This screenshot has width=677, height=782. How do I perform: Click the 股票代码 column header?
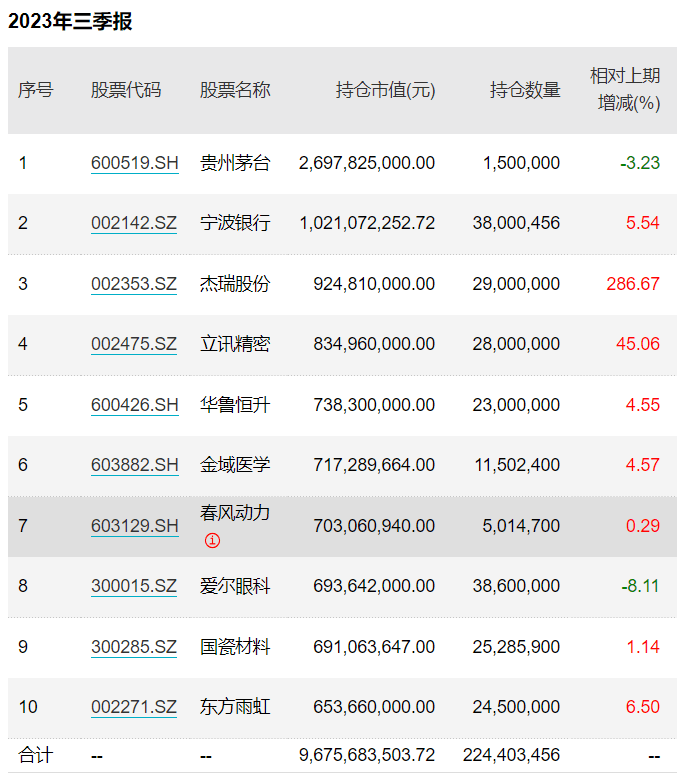[126, 90]
